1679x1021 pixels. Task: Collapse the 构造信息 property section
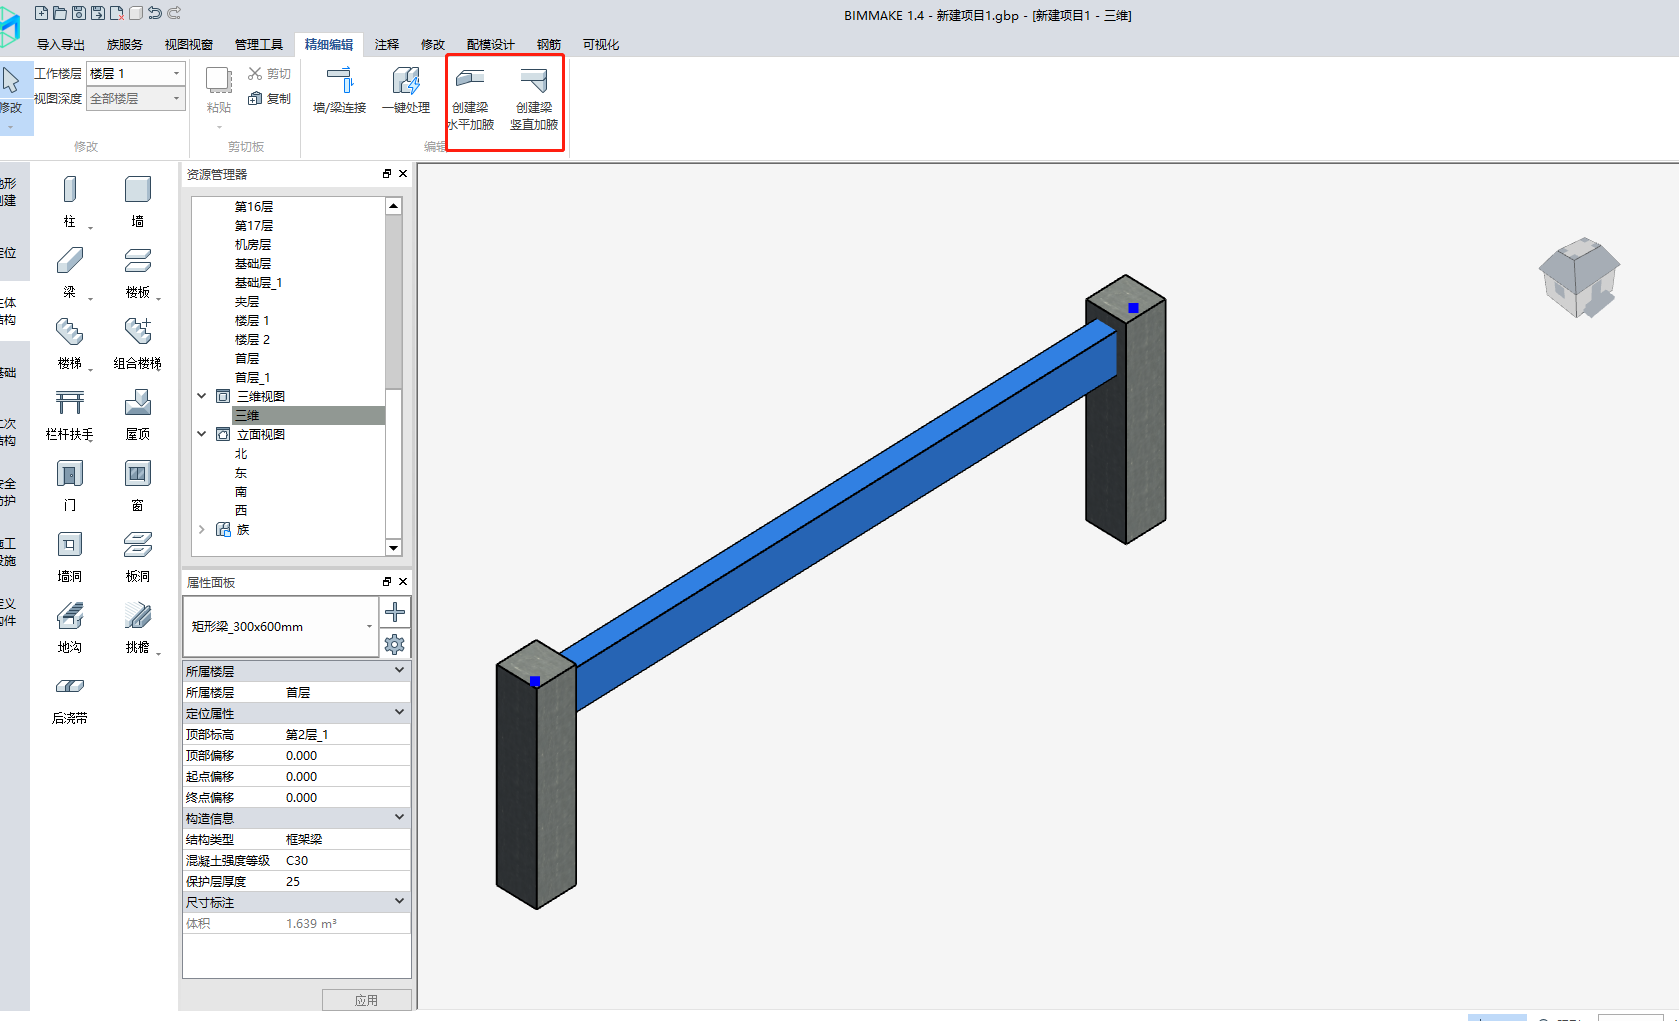tap(399, 817)
